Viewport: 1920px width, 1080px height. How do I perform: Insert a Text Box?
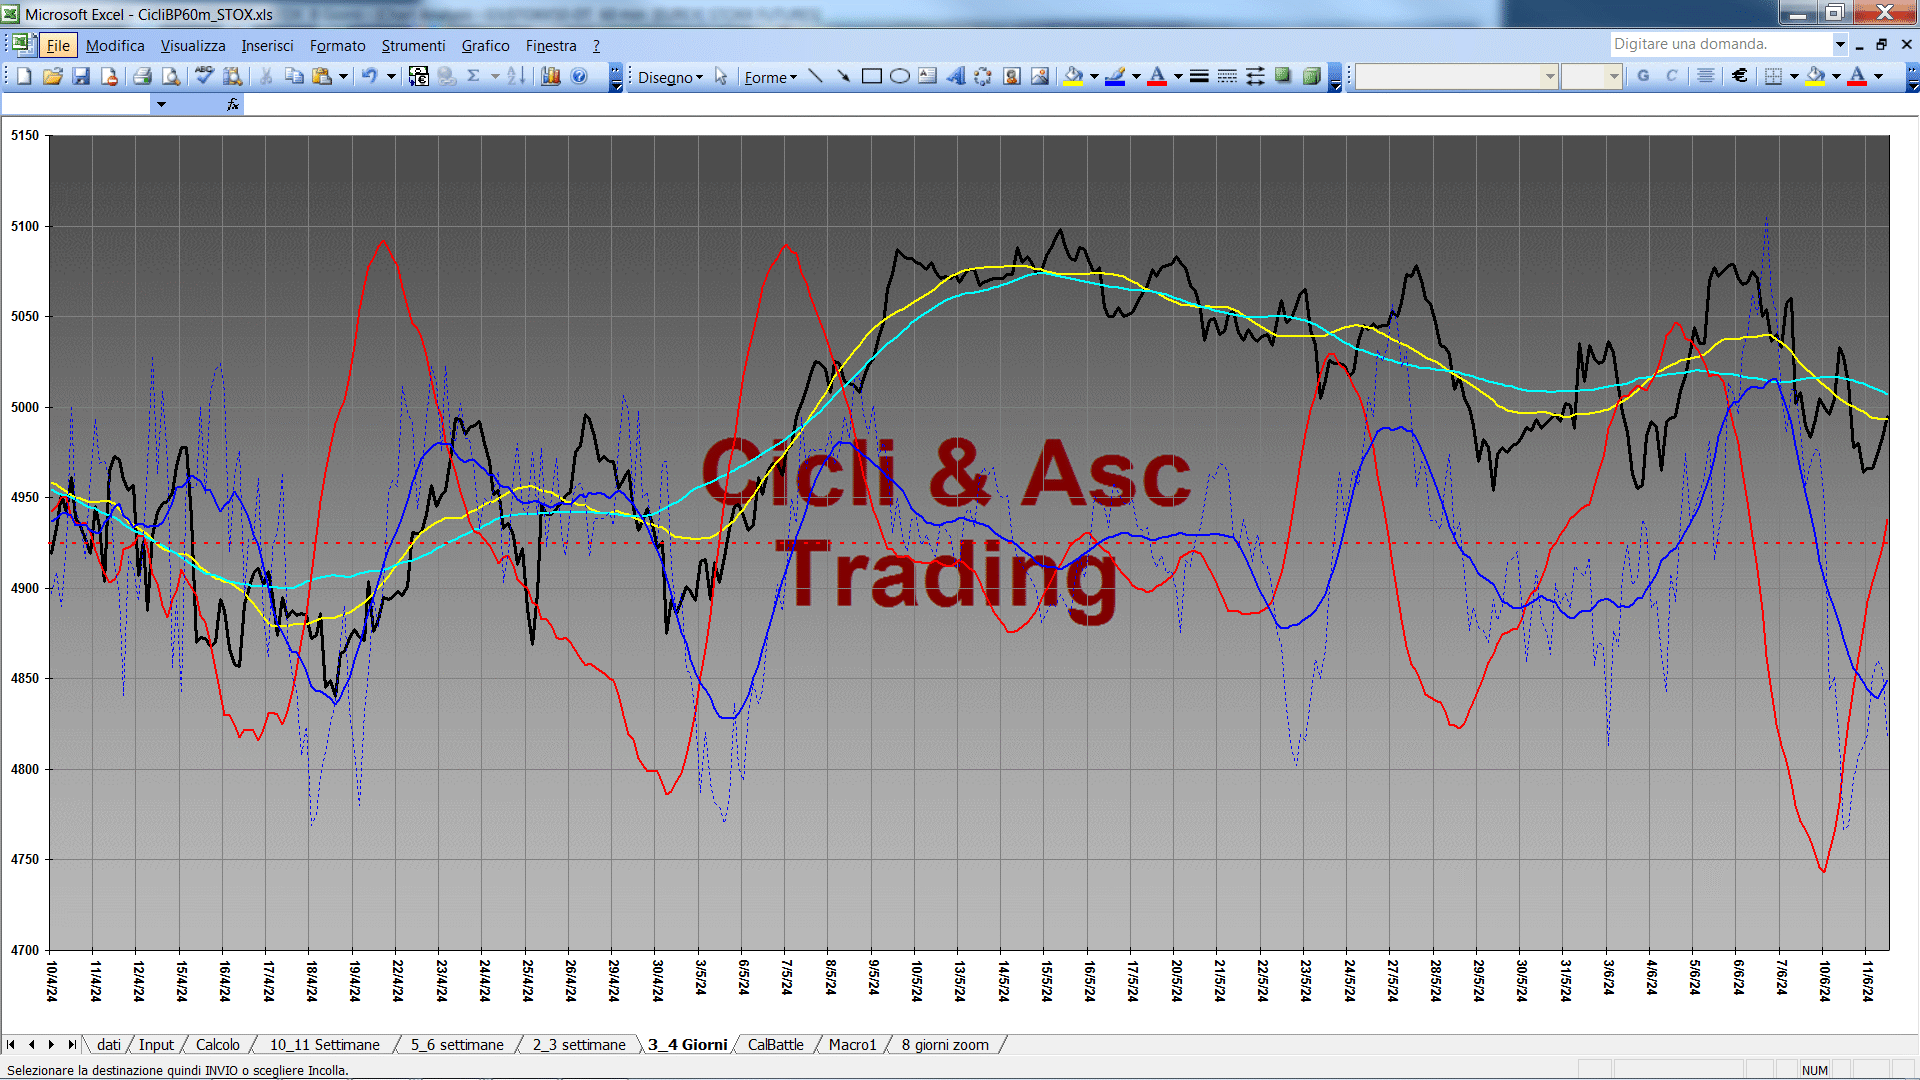(x=927, y=76)
